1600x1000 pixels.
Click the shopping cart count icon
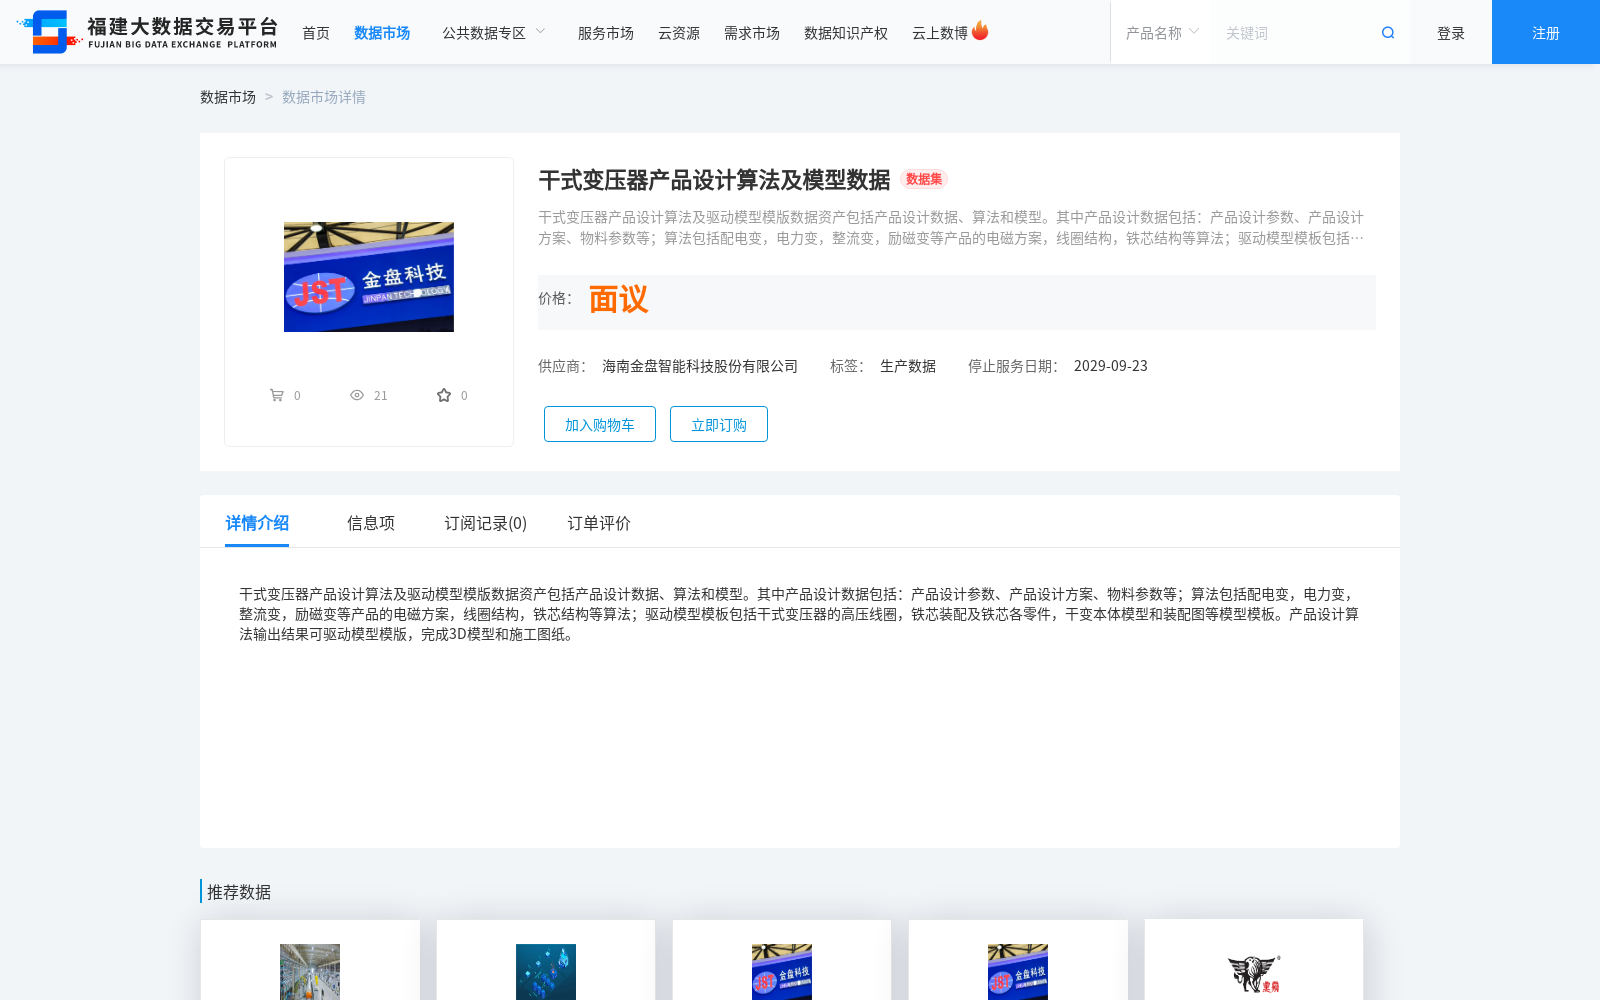(x=277, y=395)
